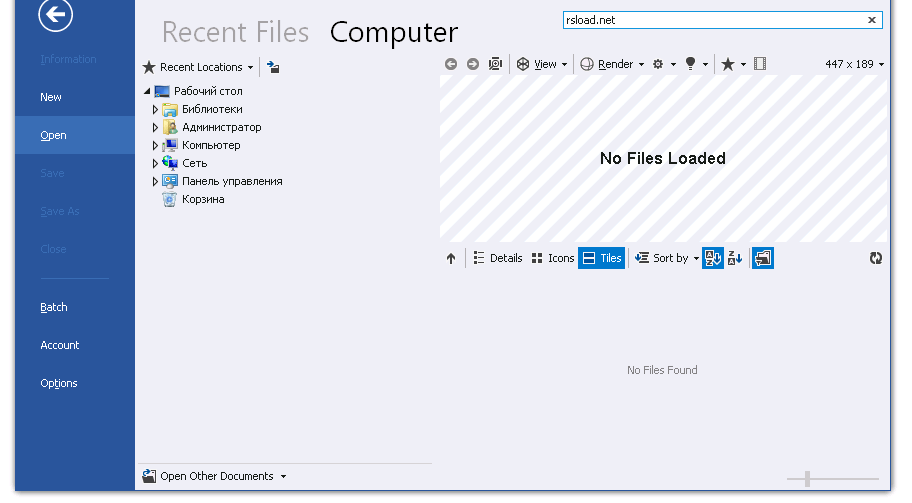Image resolution: width=912 pixels, height=503 pixels.
Task: Click the preview next file arrow
Action: [x=473, y=64]
